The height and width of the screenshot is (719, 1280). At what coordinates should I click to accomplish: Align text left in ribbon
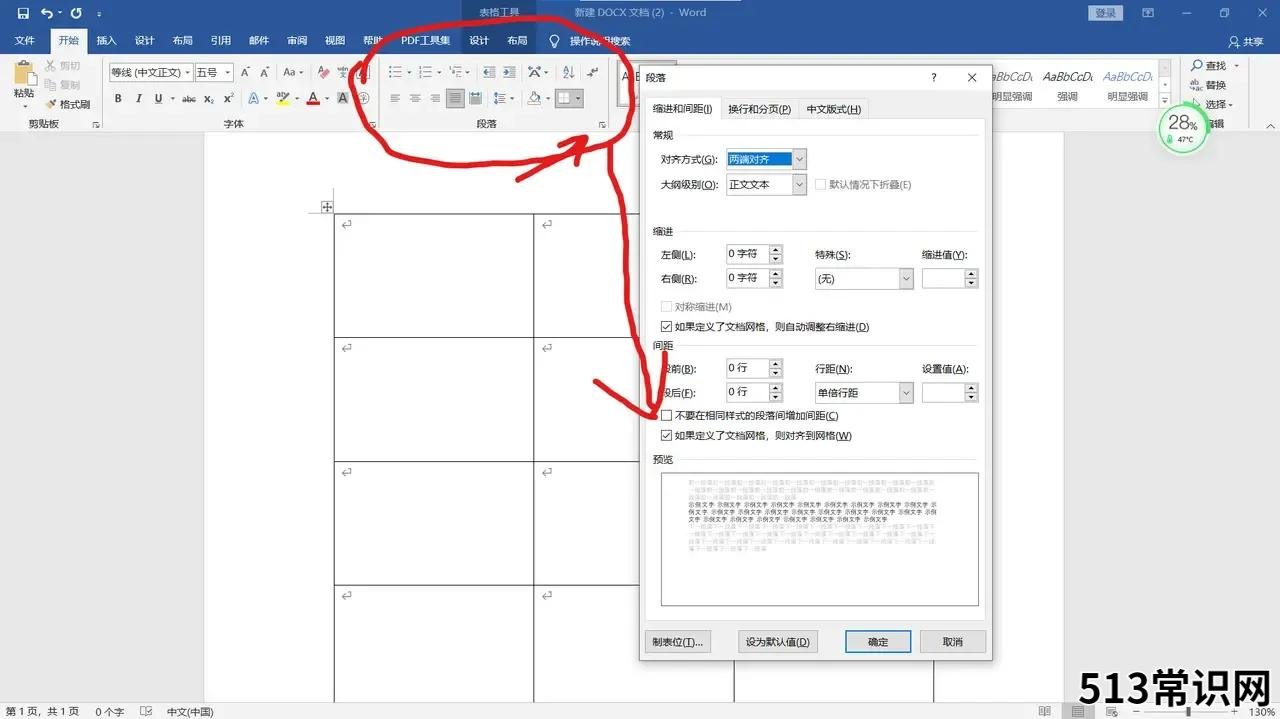pos(395,98)
